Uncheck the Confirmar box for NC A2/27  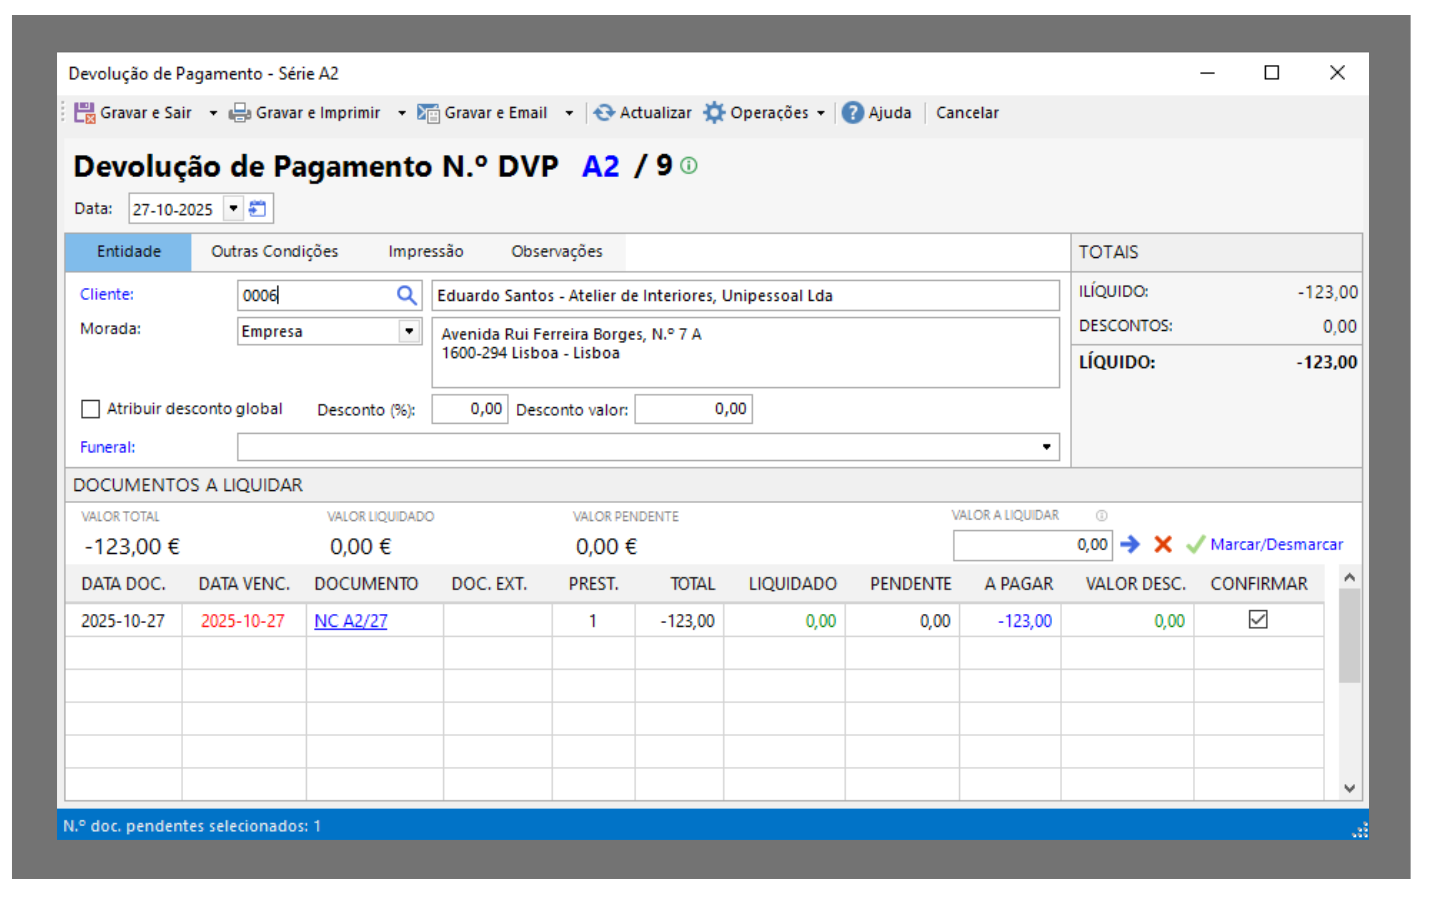(x=1258, y=620)
